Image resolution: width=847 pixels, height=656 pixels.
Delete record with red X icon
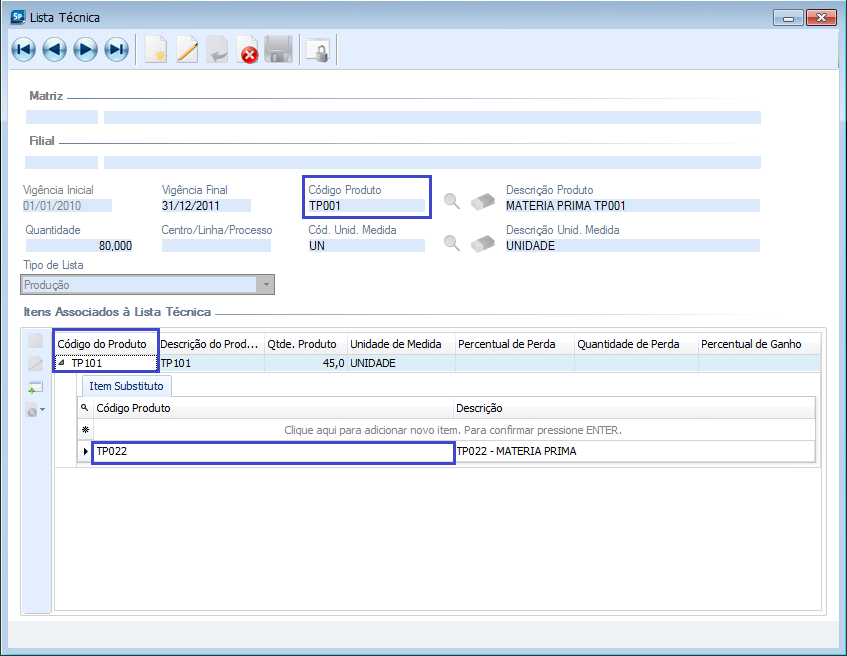(x=247, y=50)
